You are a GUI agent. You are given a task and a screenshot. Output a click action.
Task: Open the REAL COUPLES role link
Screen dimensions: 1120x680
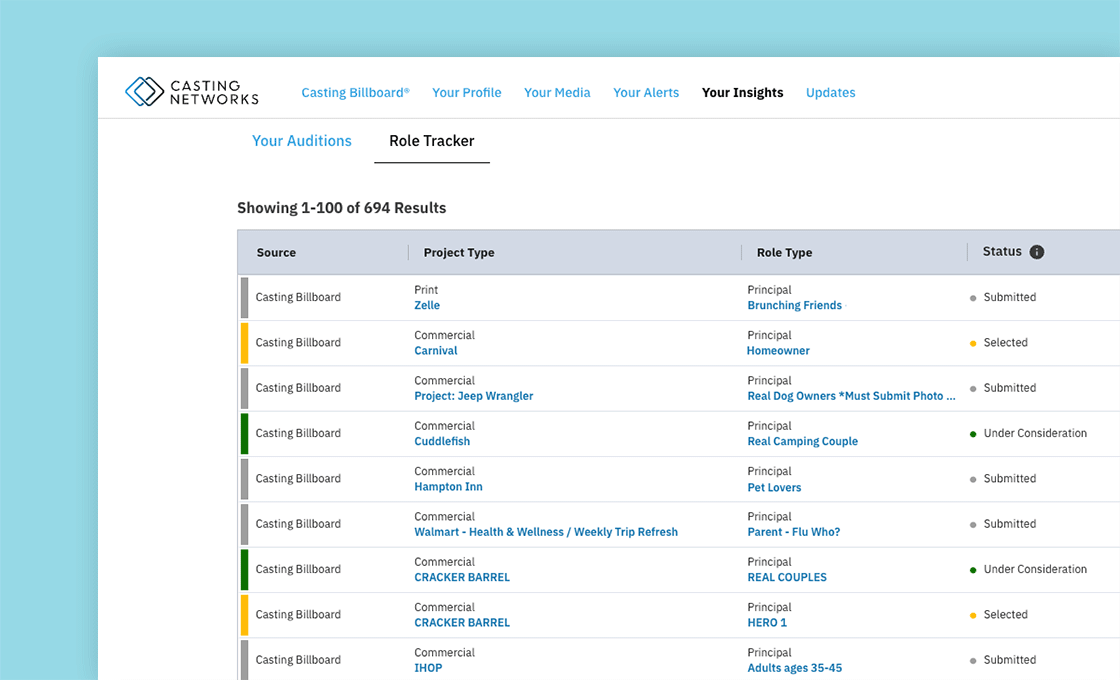point(786,577)
